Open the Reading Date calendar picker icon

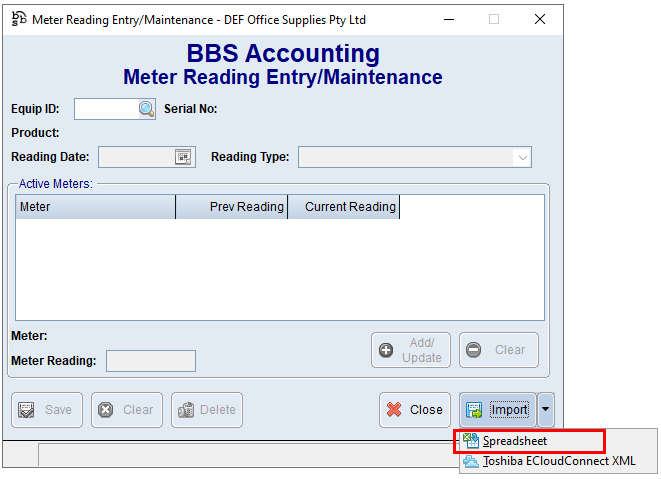(x=183, y=157)
